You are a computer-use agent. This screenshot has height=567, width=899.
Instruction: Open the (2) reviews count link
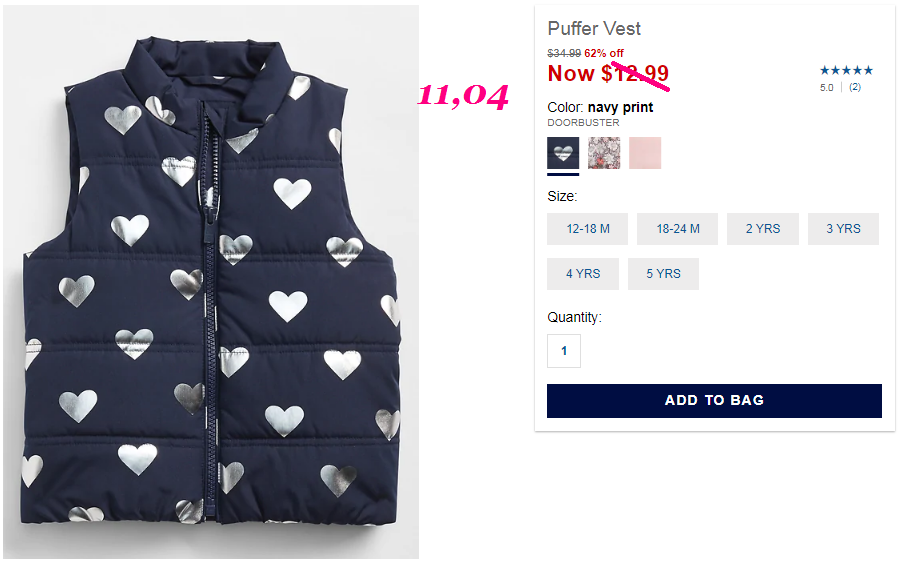tap(855, 87)
